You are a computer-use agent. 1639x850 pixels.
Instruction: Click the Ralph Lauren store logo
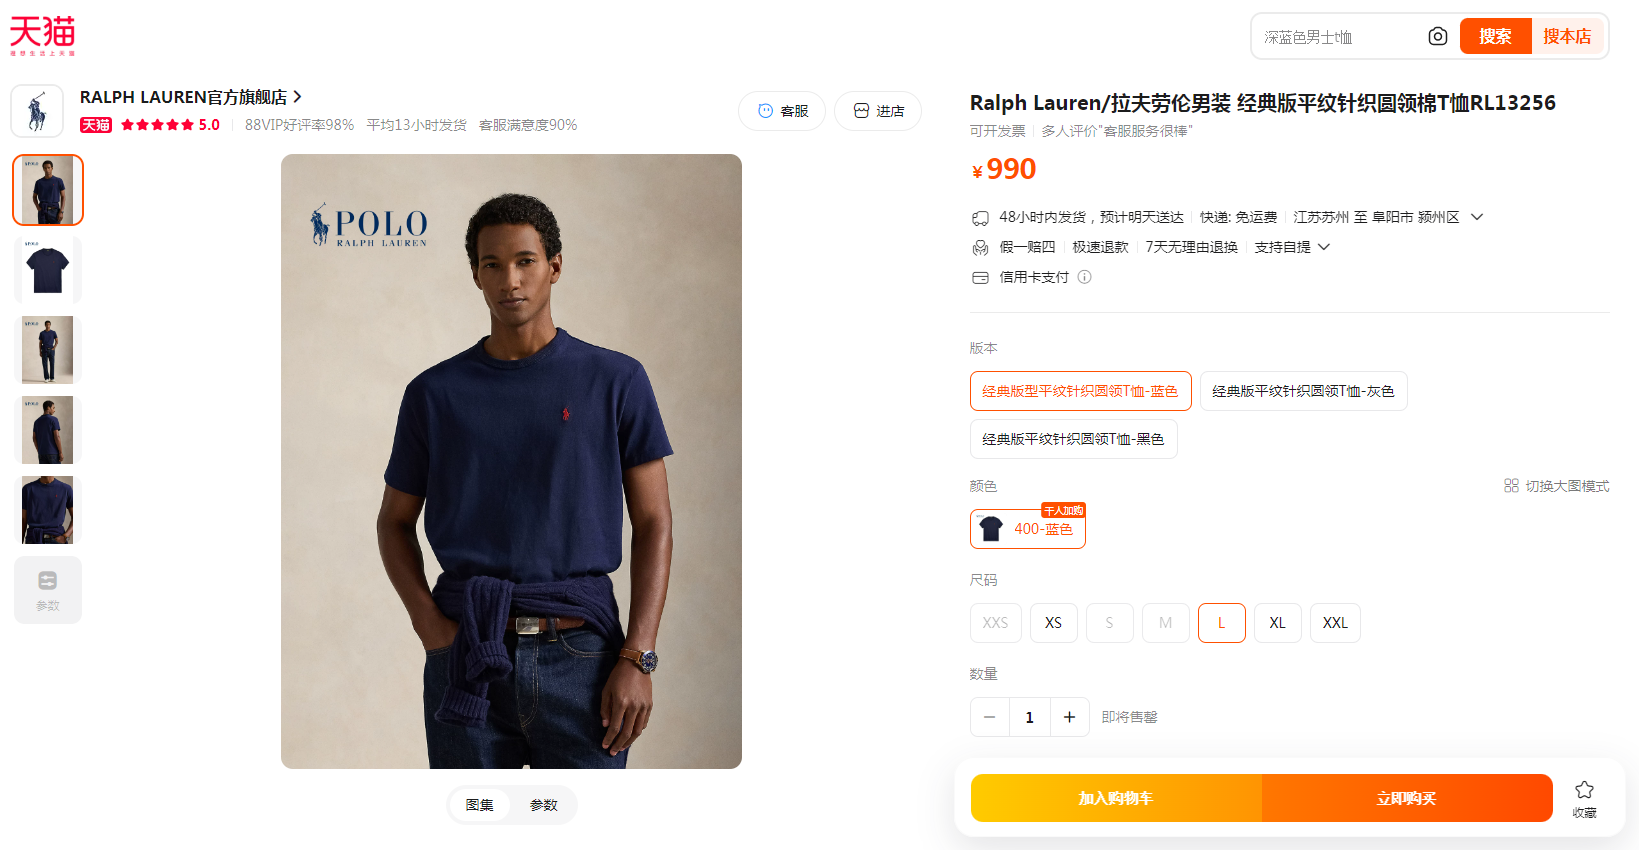(x=37, y=111)
